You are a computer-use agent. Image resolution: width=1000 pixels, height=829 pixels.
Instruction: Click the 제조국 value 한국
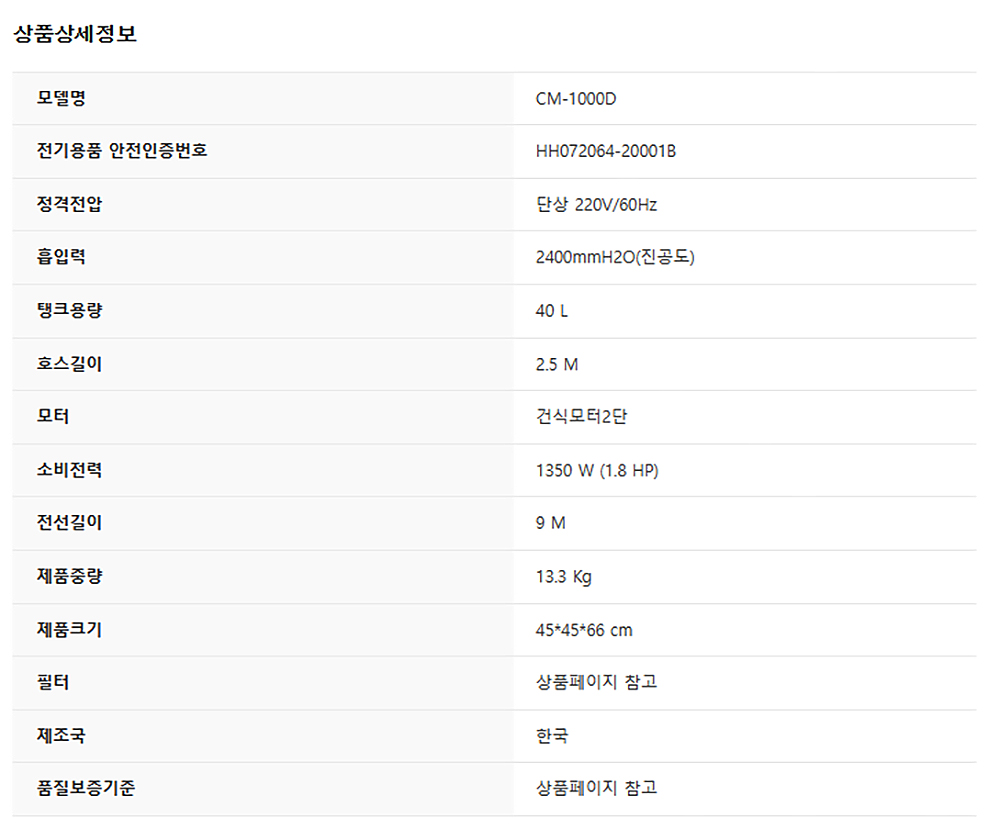[x=552, y=736]
